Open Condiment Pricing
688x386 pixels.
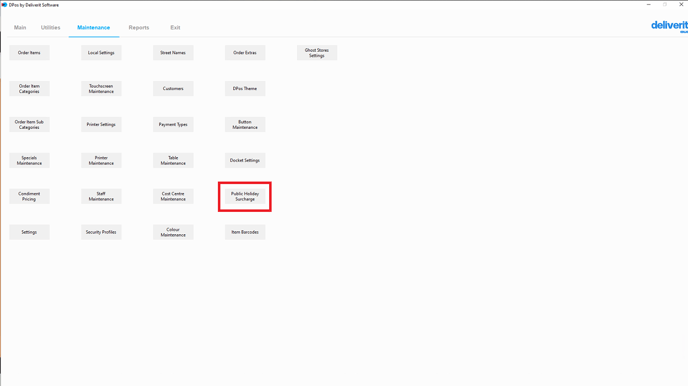point(29,197)
